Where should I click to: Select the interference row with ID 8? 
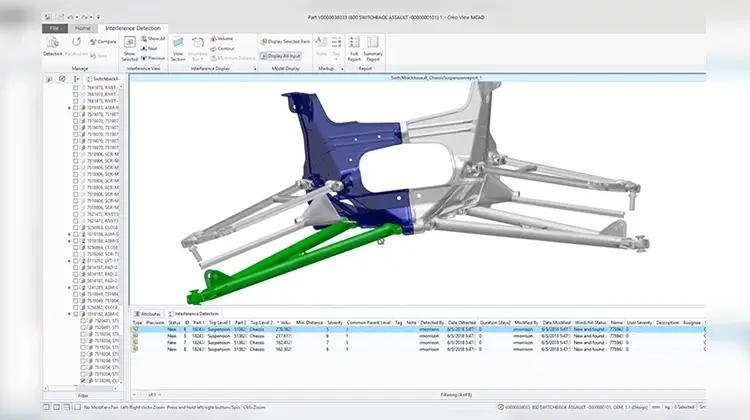click(x=418, y=349)
